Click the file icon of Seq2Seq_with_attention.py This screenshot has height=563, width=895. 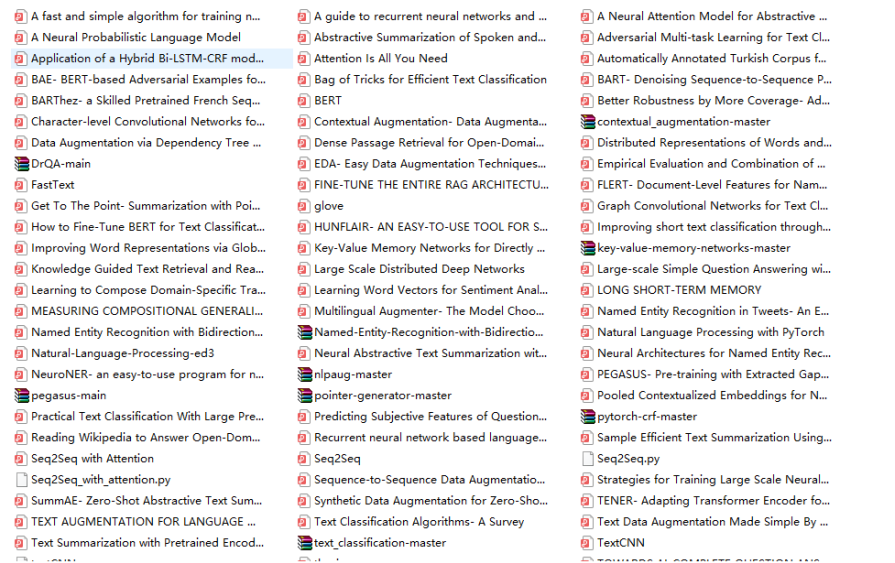21,480
